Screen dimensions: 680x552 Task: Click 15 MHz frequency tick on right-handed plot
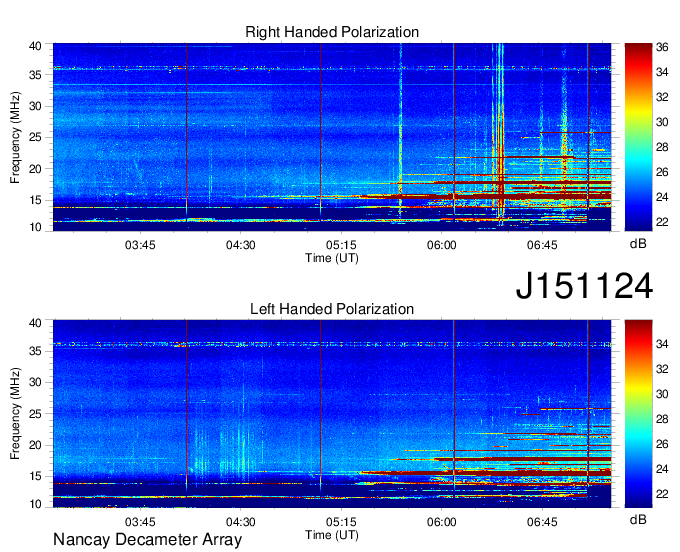(x=35, y=200)
